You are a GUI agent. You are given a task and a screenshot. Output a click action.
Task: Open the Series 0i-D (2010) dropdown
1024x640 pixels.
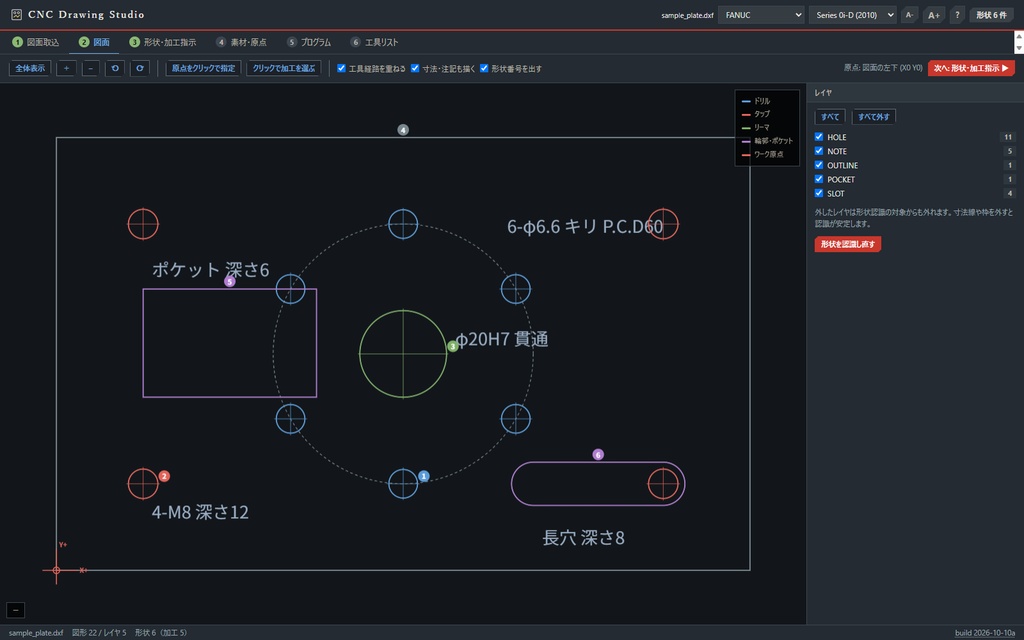click(852, 15)
